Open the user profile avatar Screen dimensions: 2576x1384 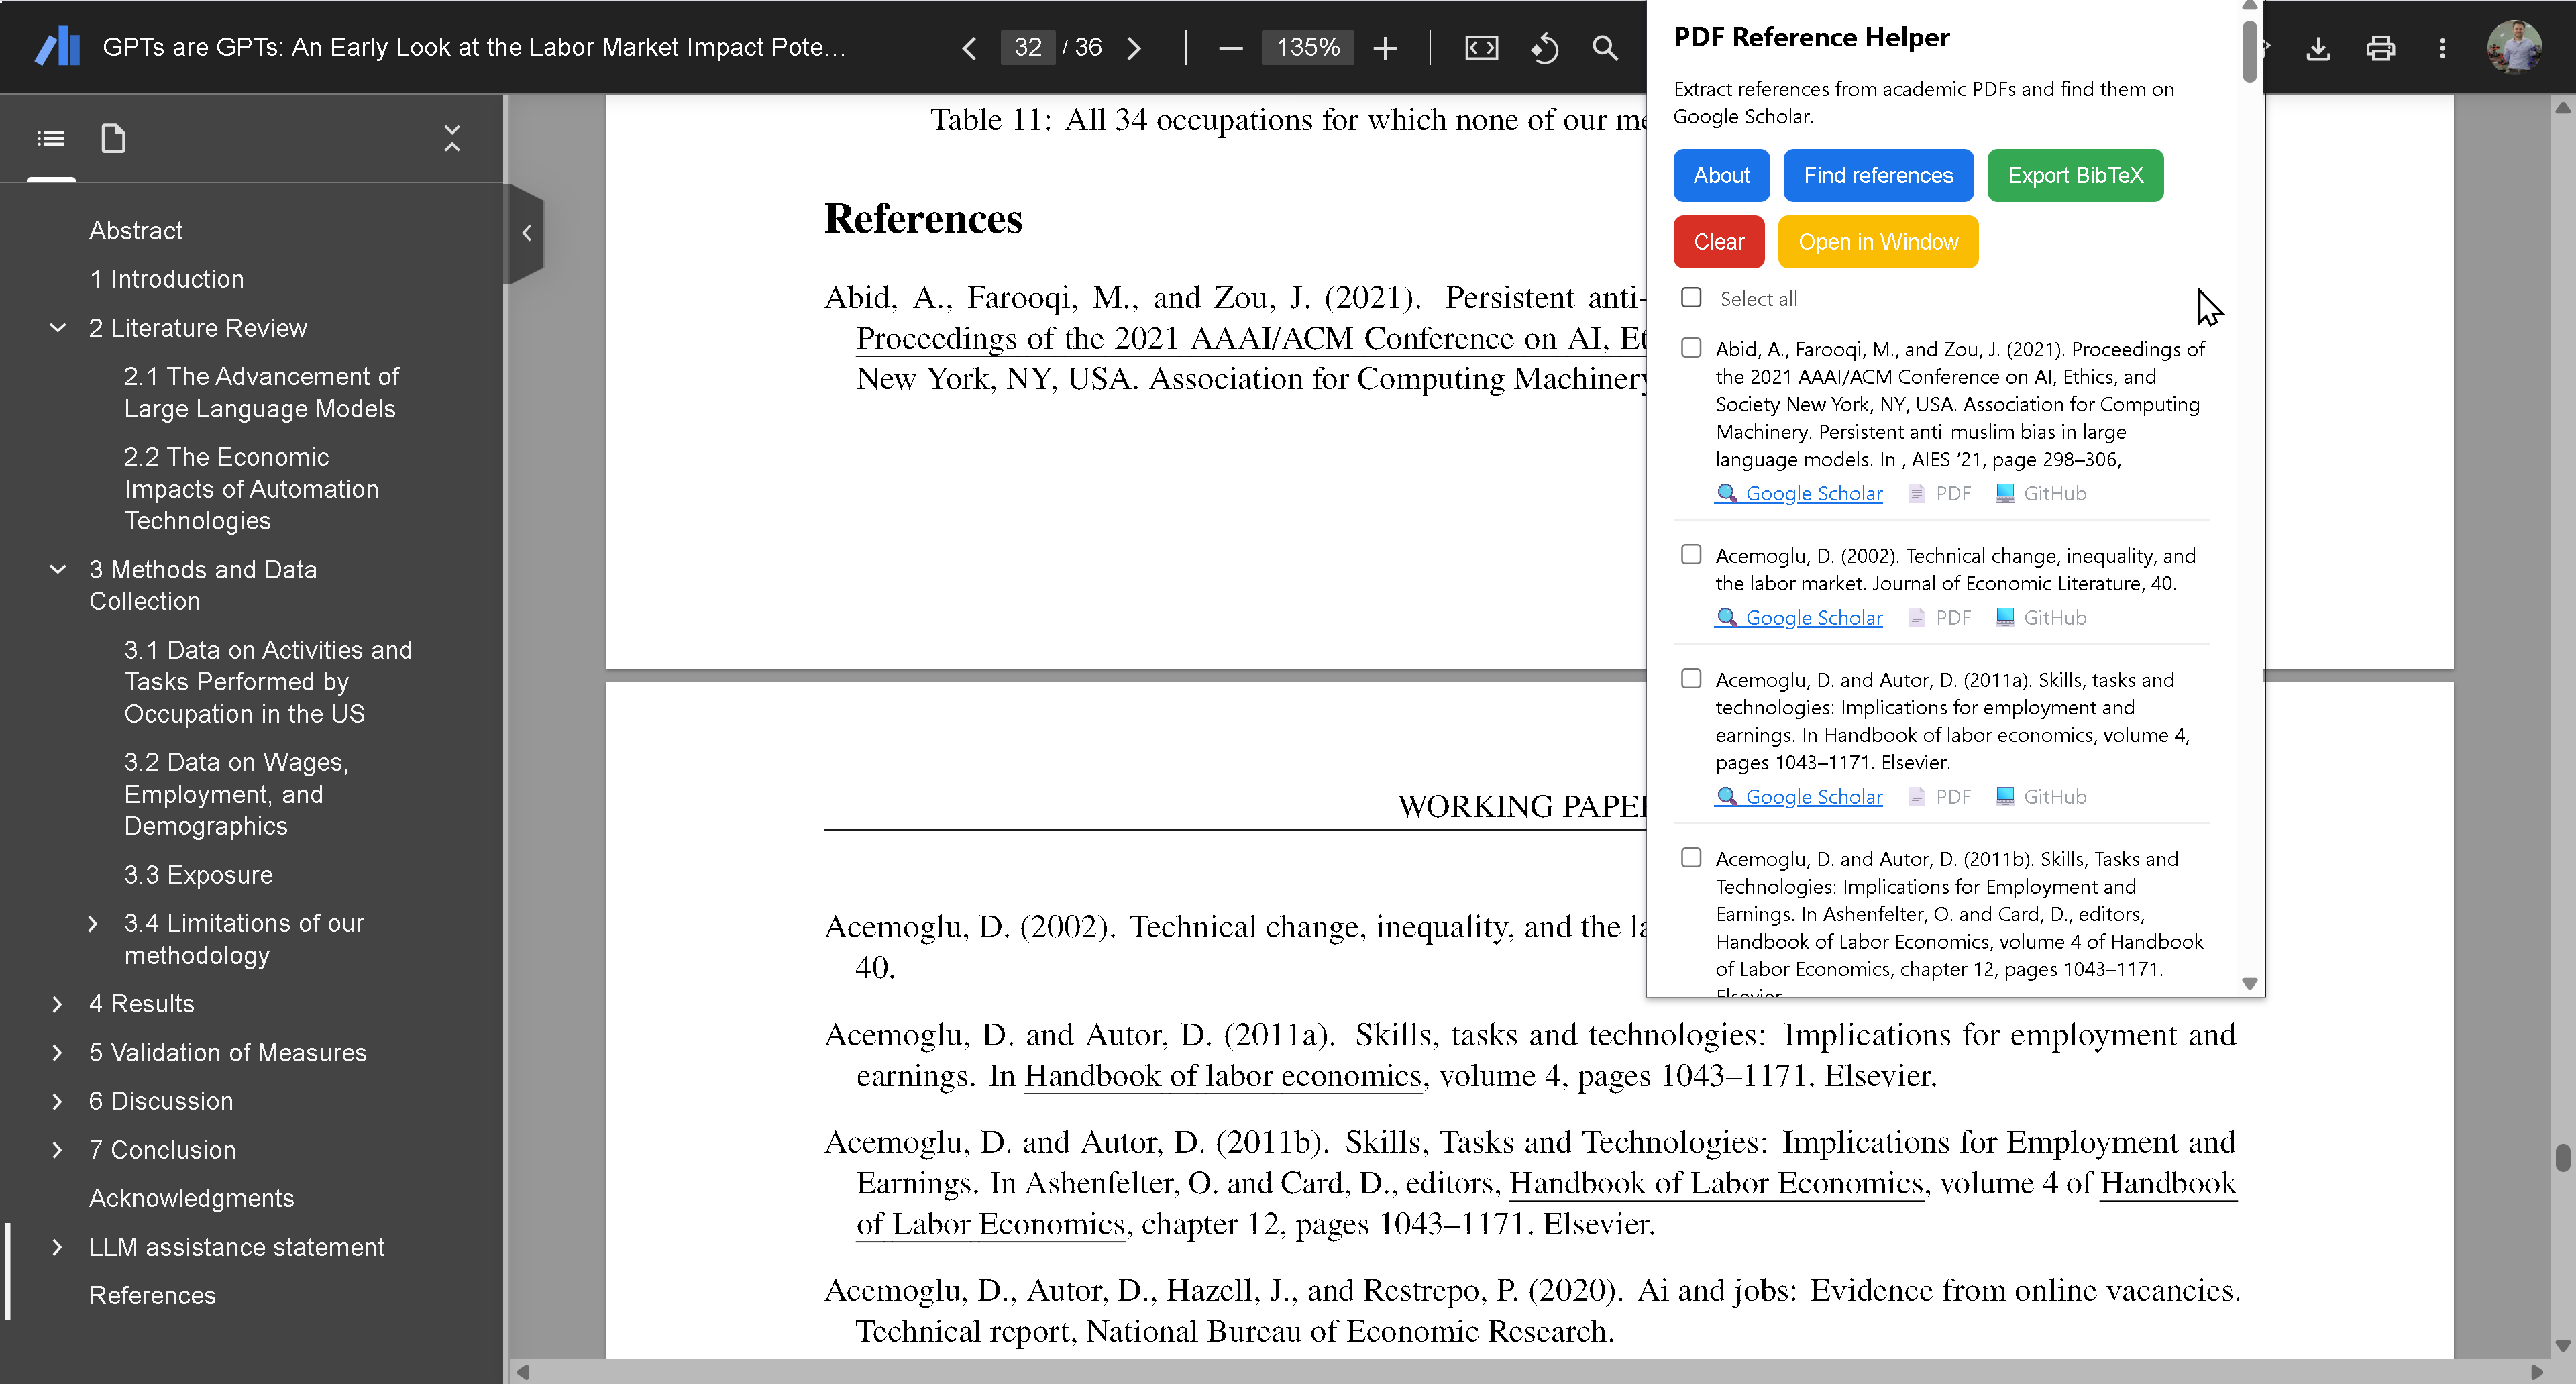coord(2515,47)
